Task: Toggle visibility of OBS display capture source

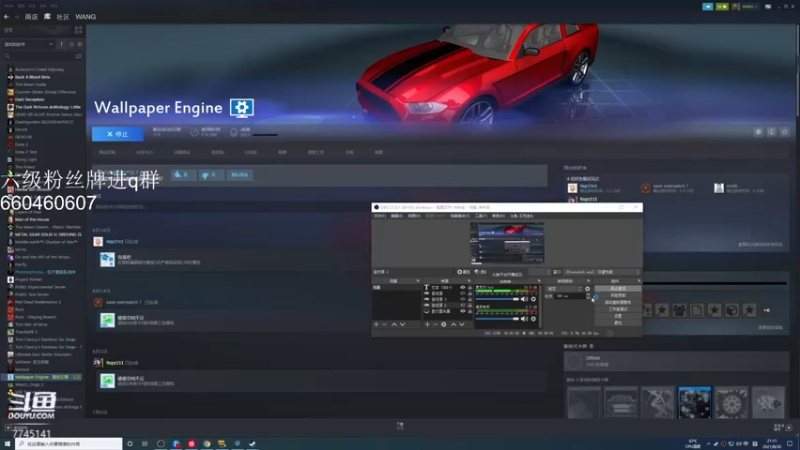Action: 463,311
